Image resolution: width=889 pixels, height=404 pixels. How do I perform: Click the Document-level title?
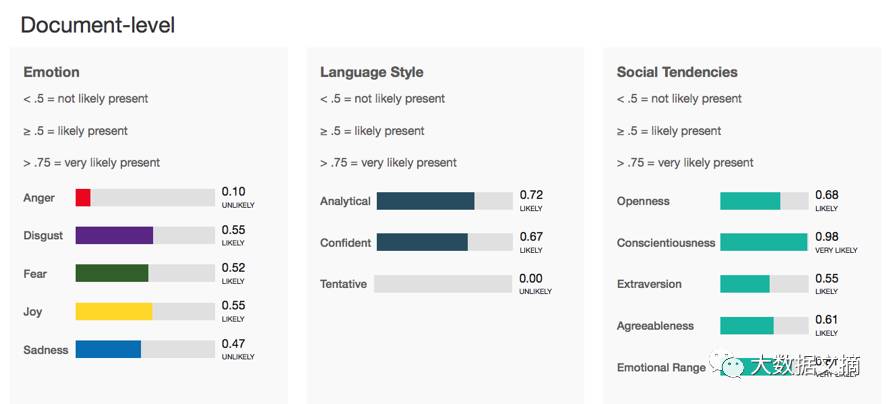[x=98, y=25]
